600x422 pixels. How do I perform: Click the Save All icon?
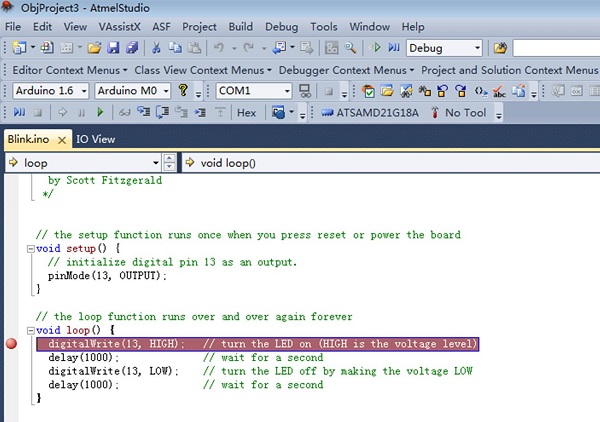click(132, 47)
